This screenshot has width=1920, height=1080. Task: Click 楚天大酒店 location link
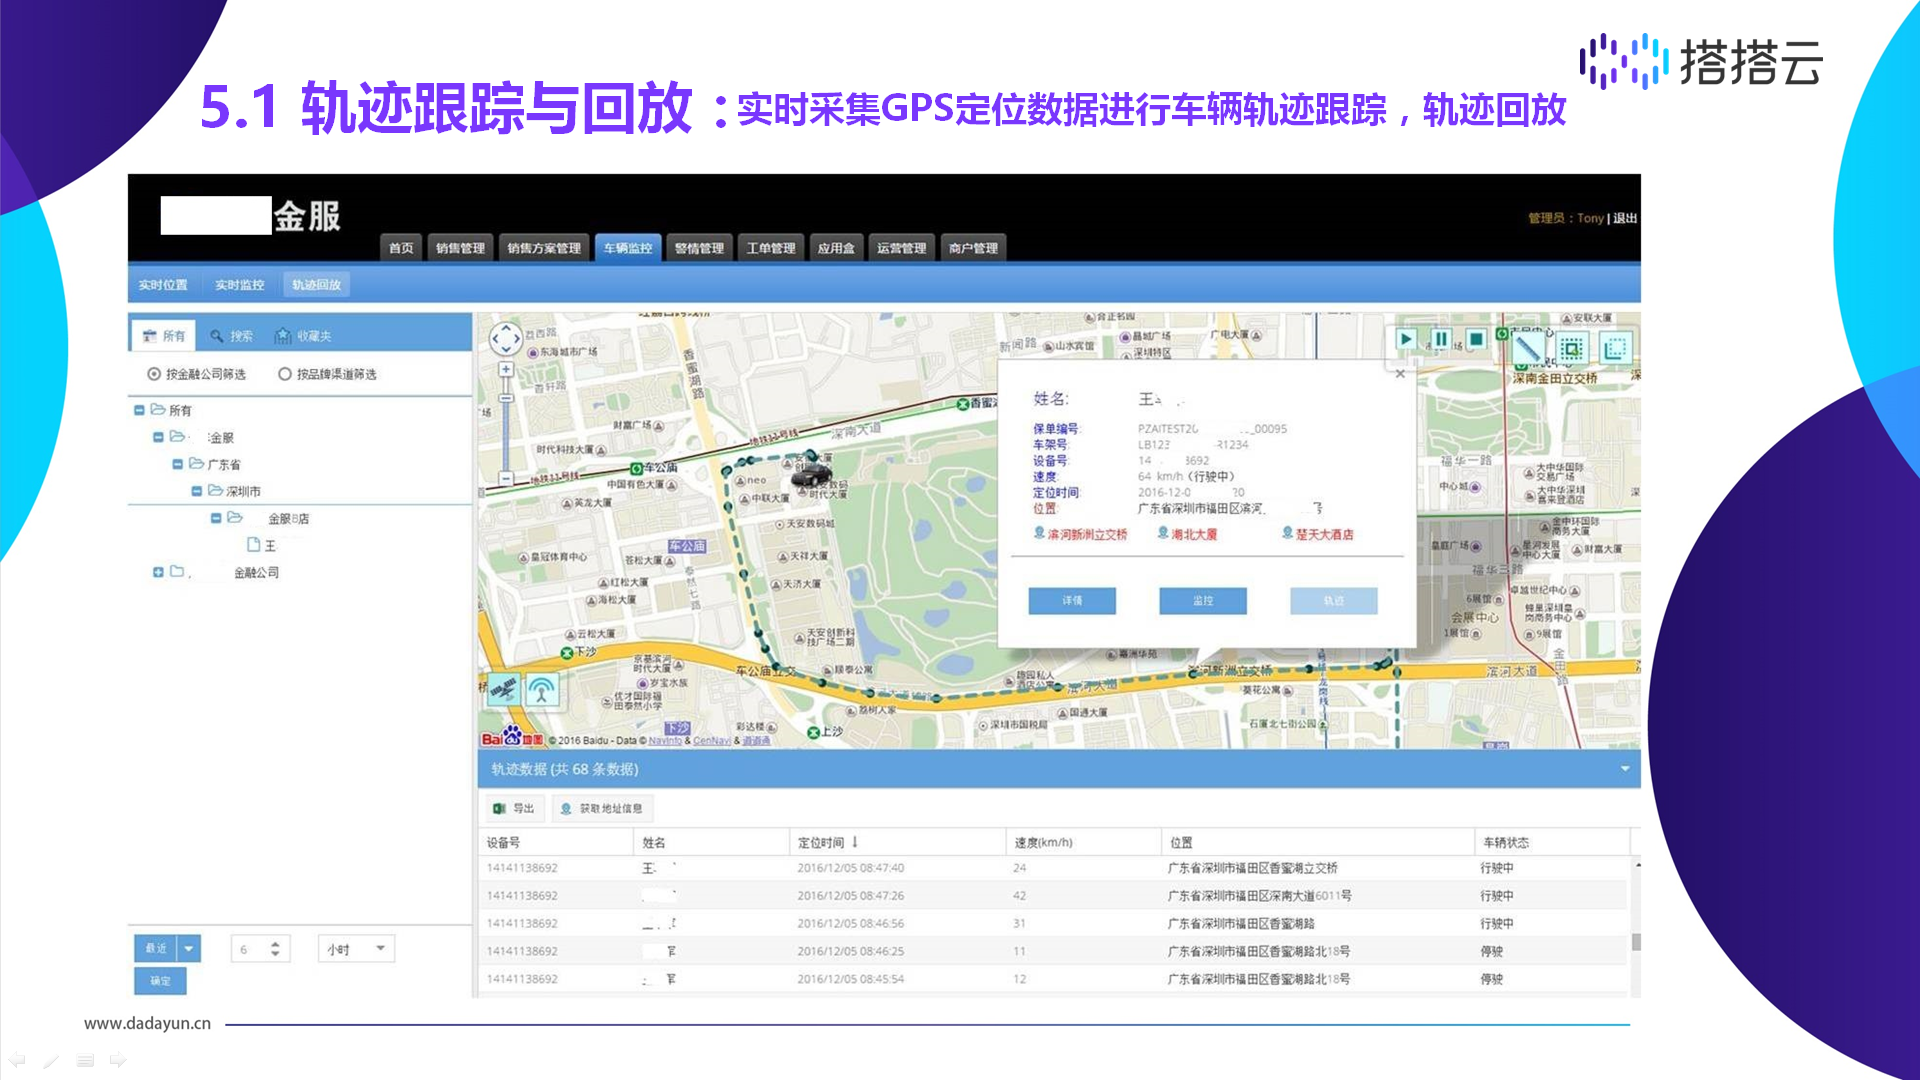coord(1318,534)
